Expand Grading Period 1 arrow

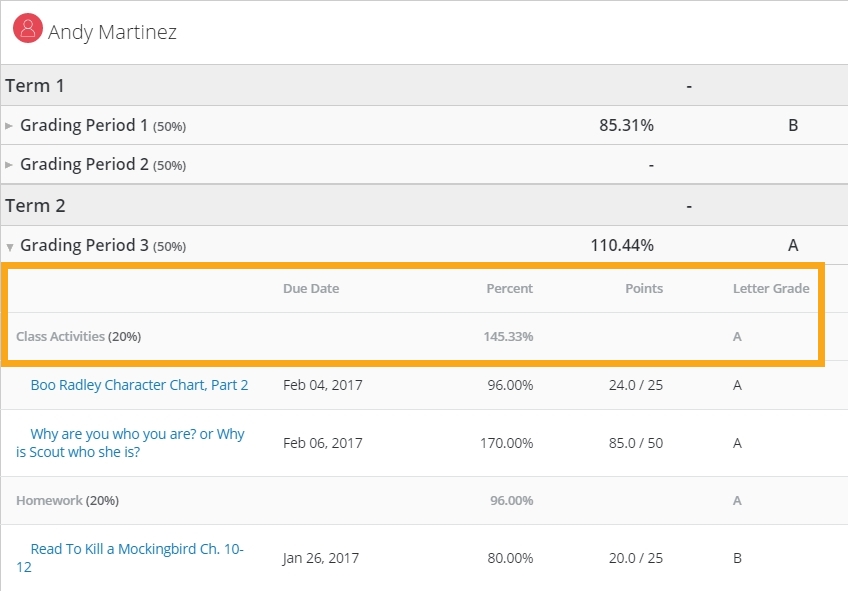point(10,126)
